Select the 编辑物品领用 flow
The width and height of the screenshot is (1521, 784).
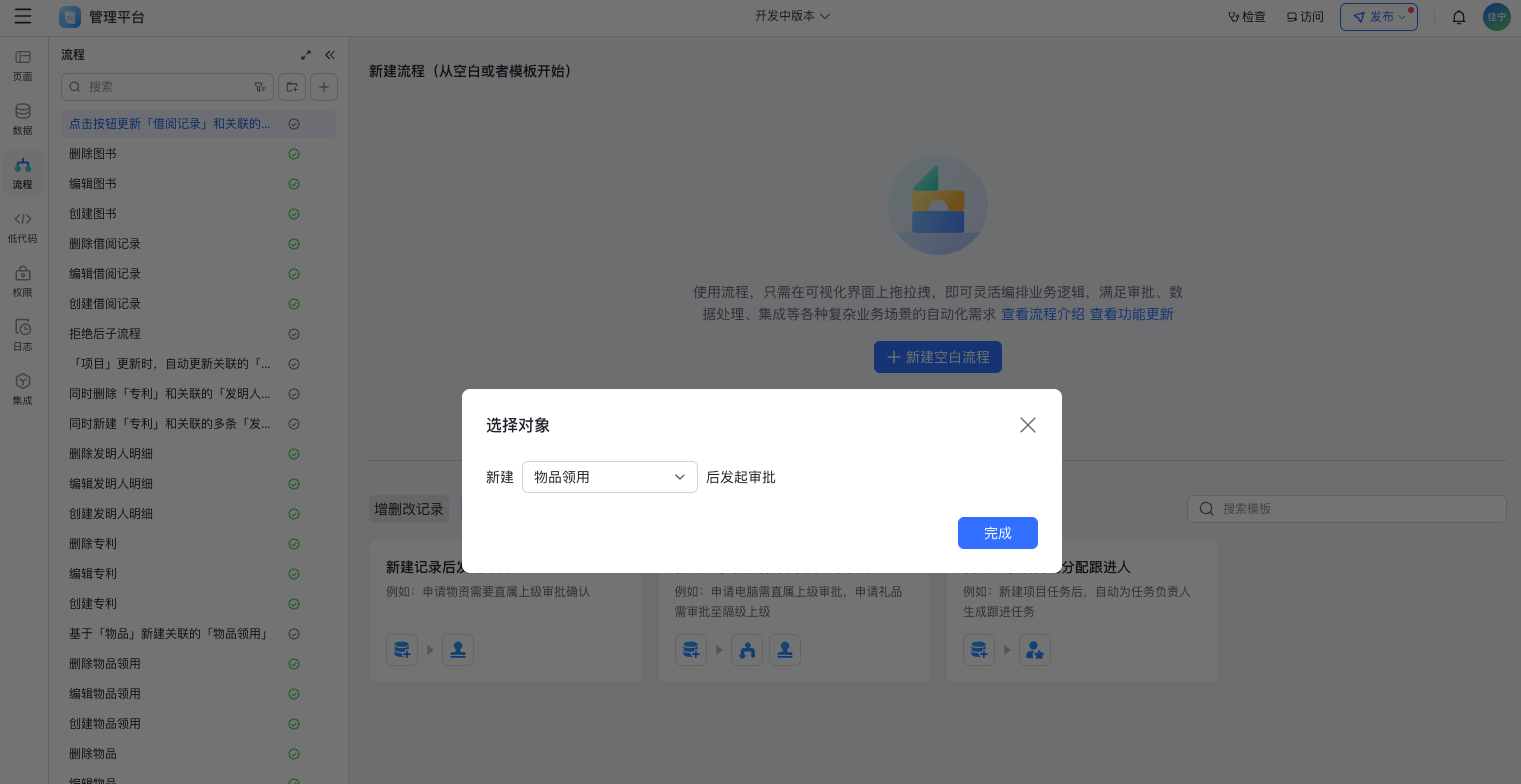coord(198,694)
